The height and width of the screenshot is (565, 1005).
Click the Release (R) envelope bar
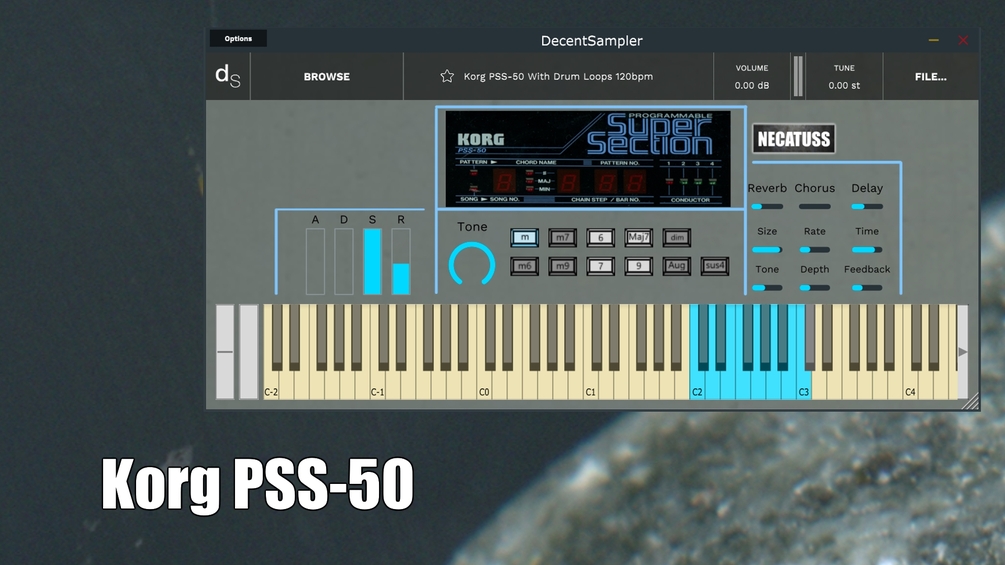[401, 261]
